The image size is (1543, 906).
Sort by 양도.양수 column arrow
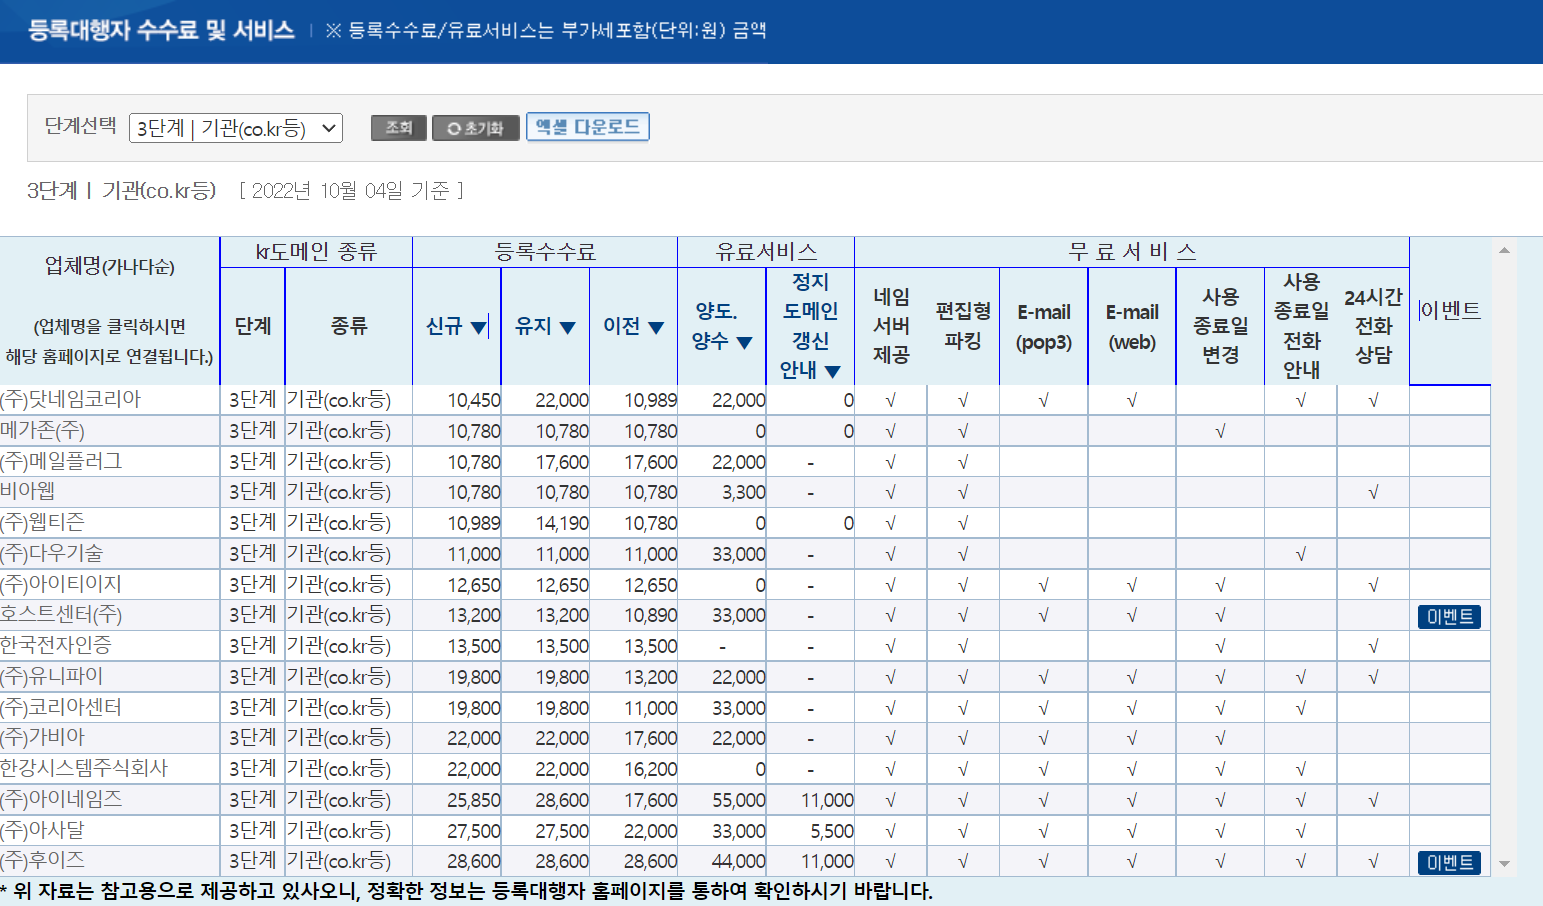(744, 342)
